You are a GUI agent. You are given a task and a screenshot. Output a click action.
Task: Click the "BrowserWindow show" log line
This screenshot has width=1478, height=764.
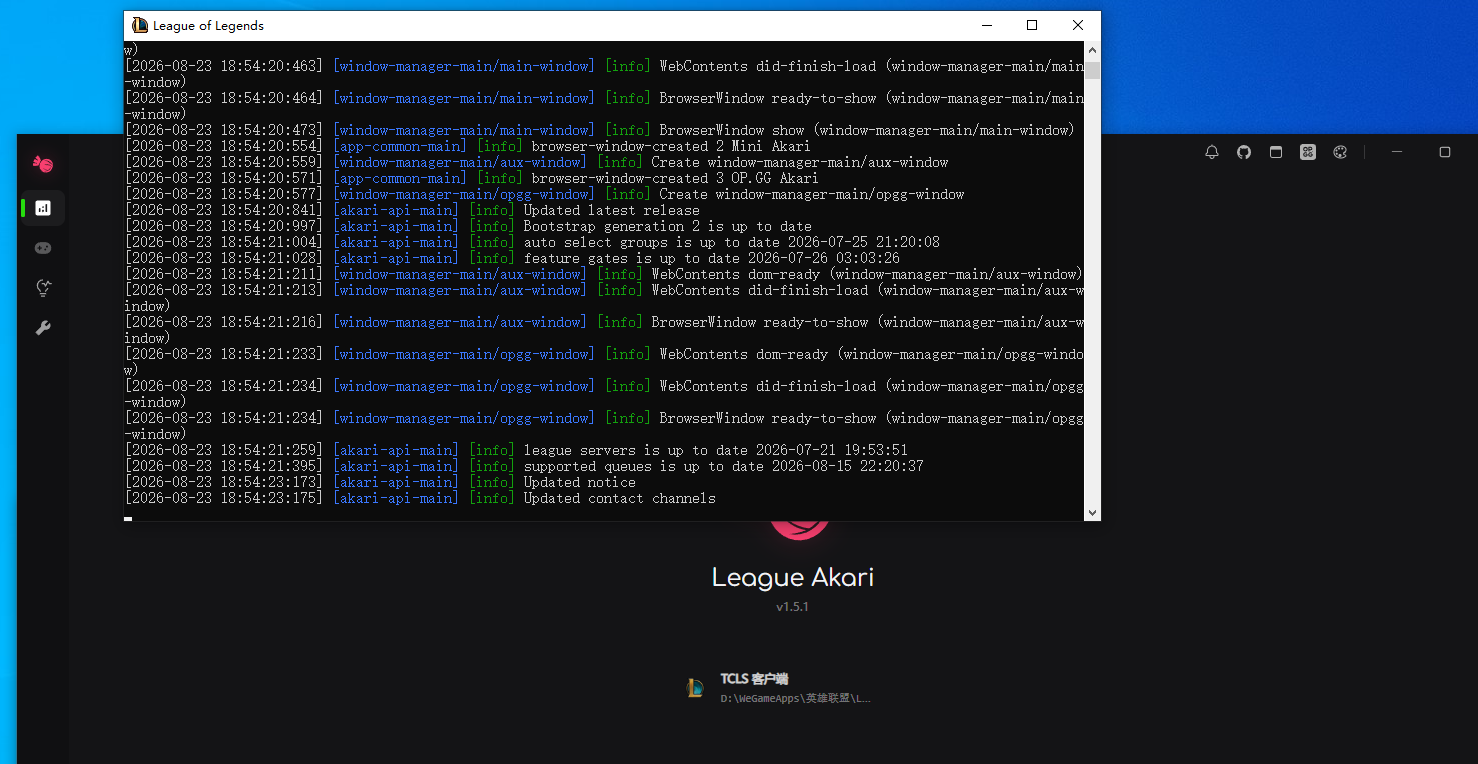point(600,130)
